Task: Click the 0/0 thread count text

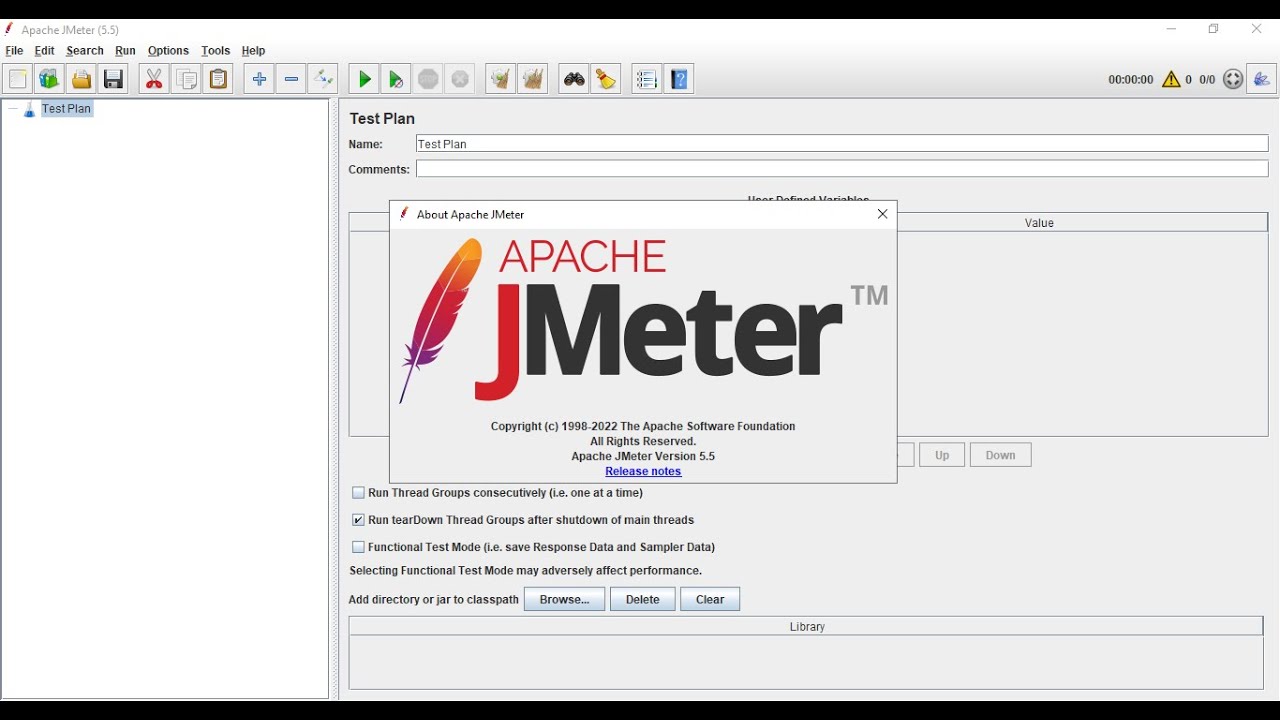Action: tap(1207, 79)
